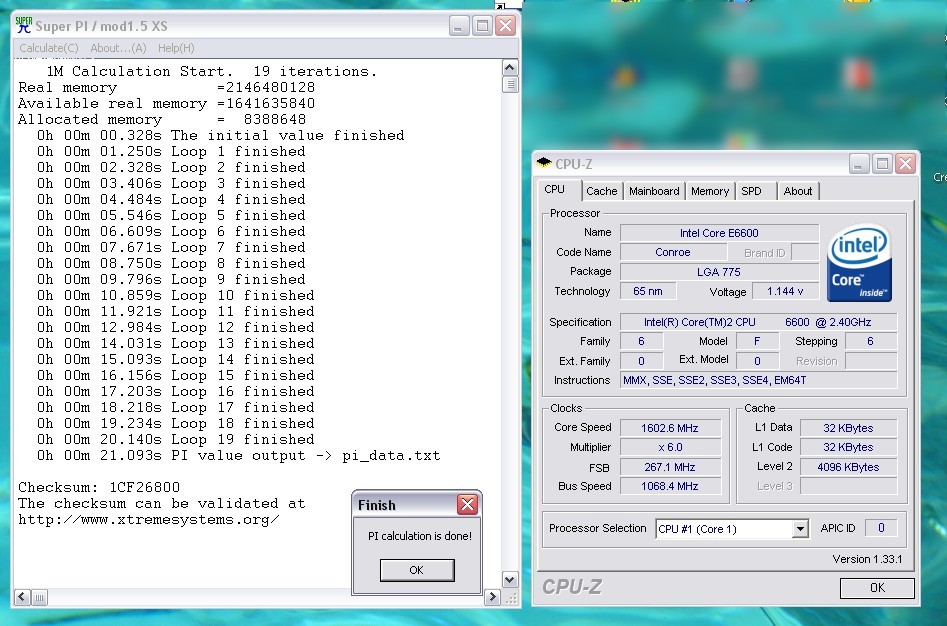
Task: Switch to the SPD tab in CPU-Z
Action: coord(751,191)
